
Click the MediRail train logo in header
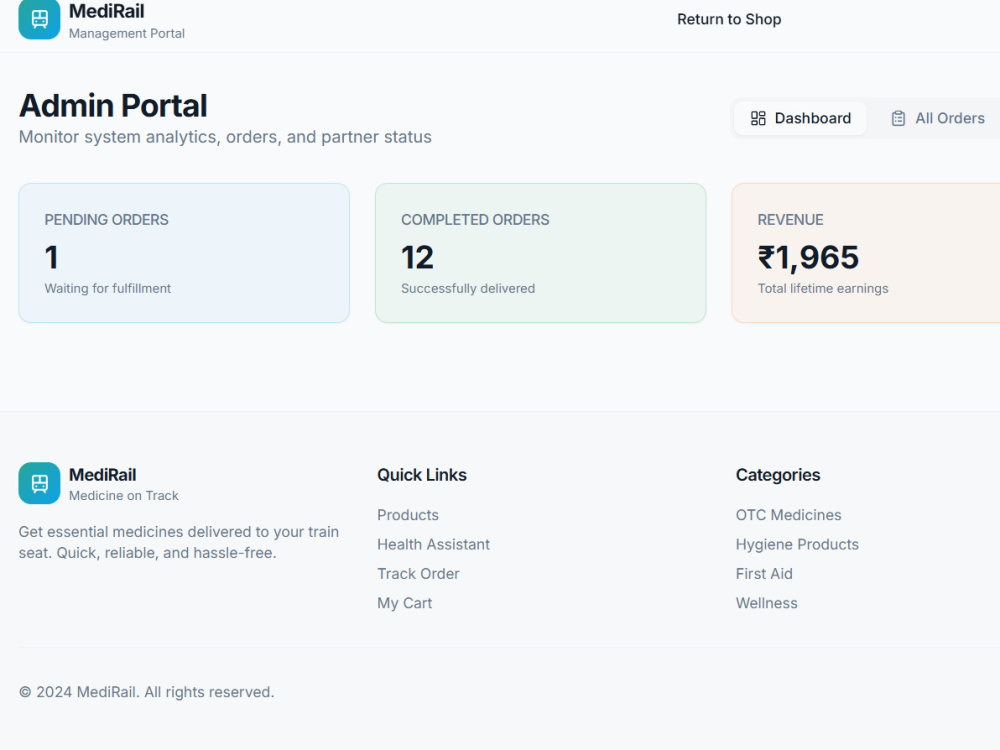[39, 19]
